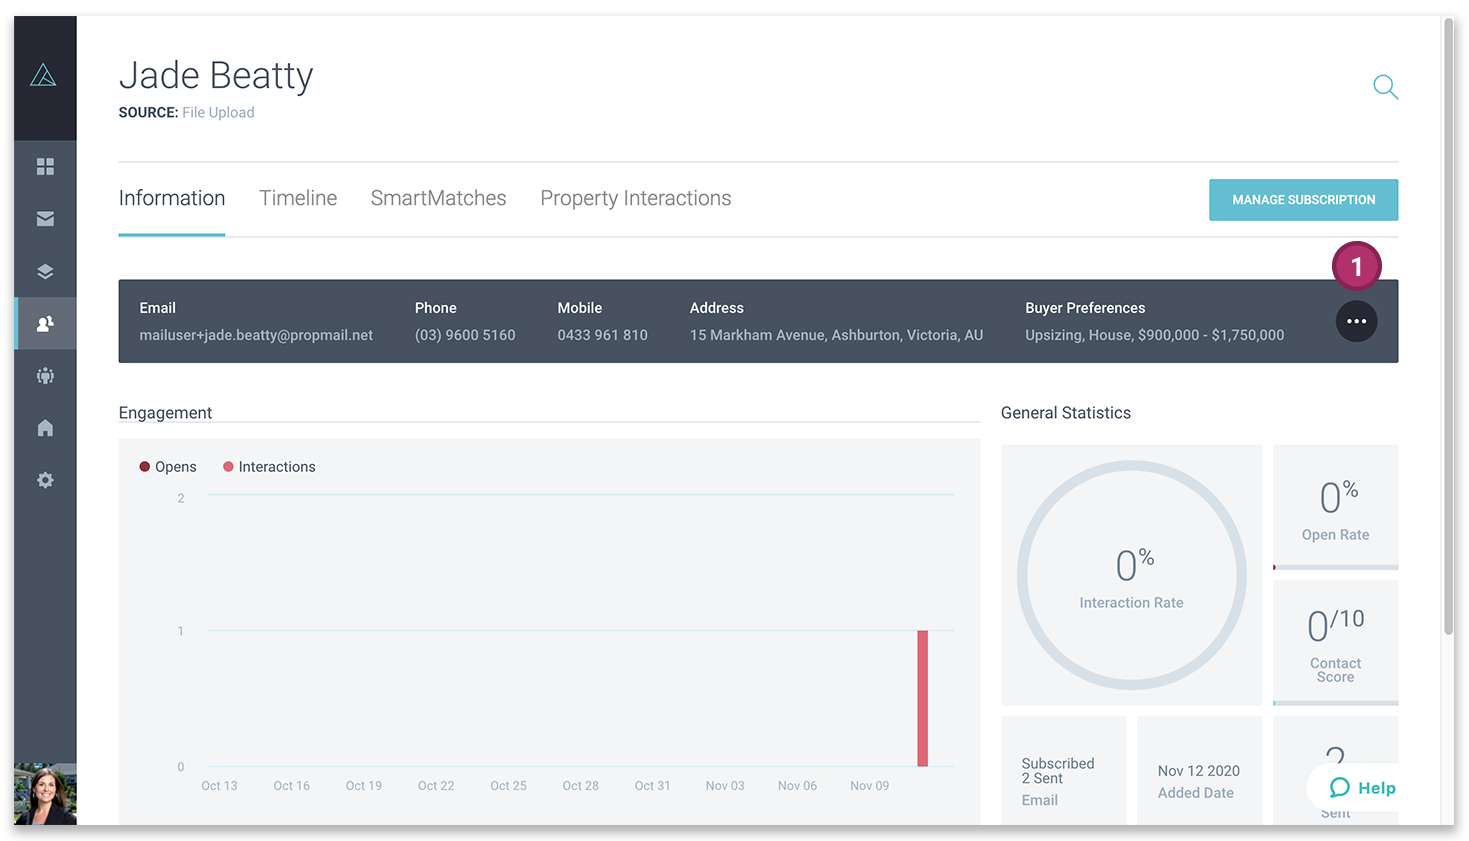
Task: Open the settings gear in sidebar
Action: (x=45, y=480)
